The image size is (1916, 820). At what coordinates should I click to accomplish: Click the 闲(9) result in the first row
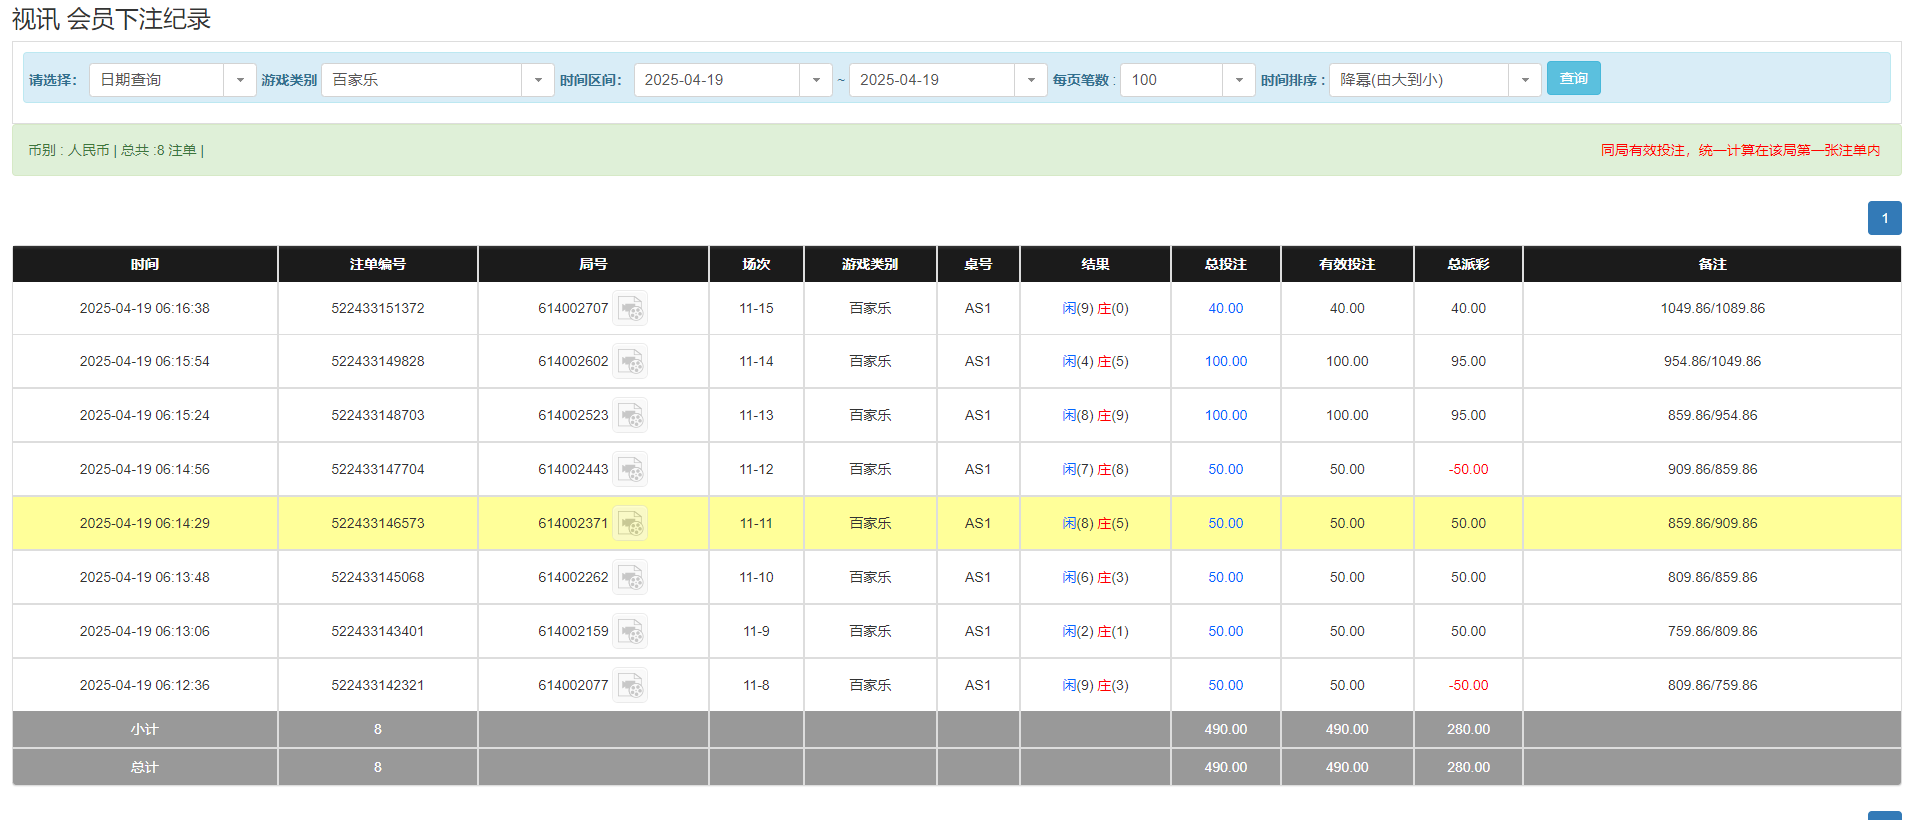pos(1077,309)
